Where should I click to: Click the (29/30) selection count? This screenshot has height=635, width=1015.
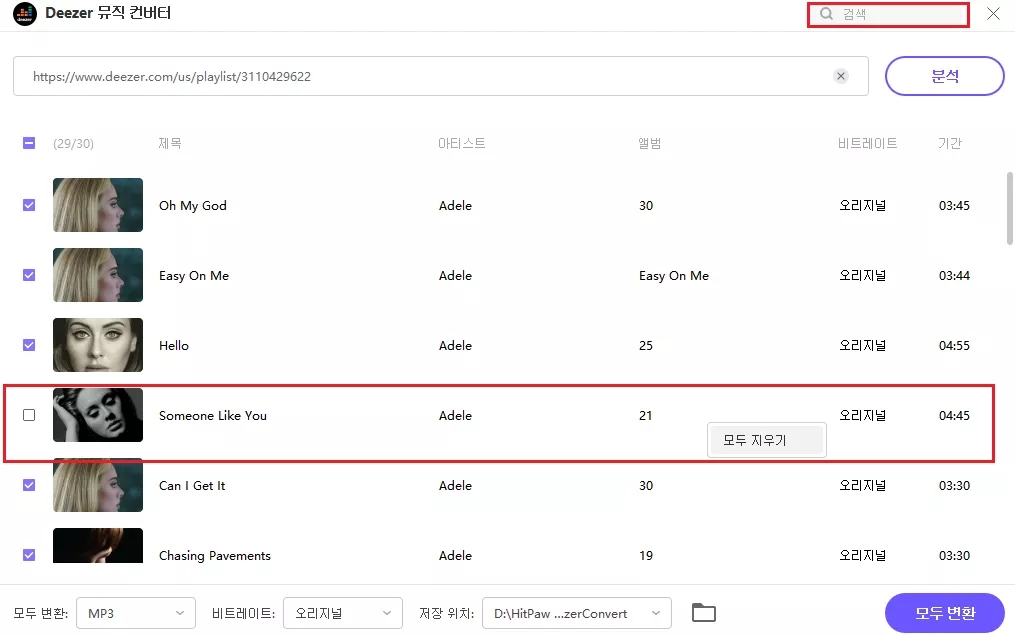pos(73,144)
